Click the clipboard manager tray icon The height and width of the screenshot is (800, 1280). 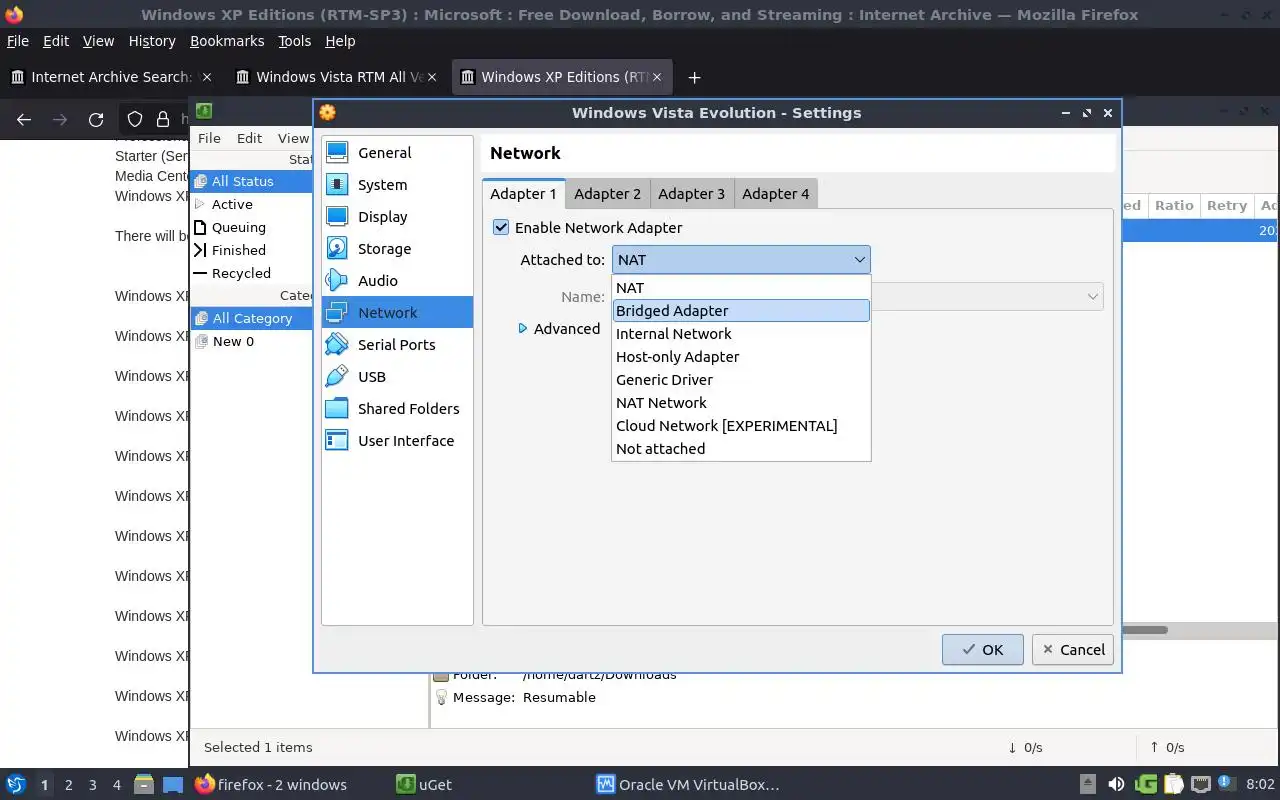pyautogui.click(x=1173, y=784)
